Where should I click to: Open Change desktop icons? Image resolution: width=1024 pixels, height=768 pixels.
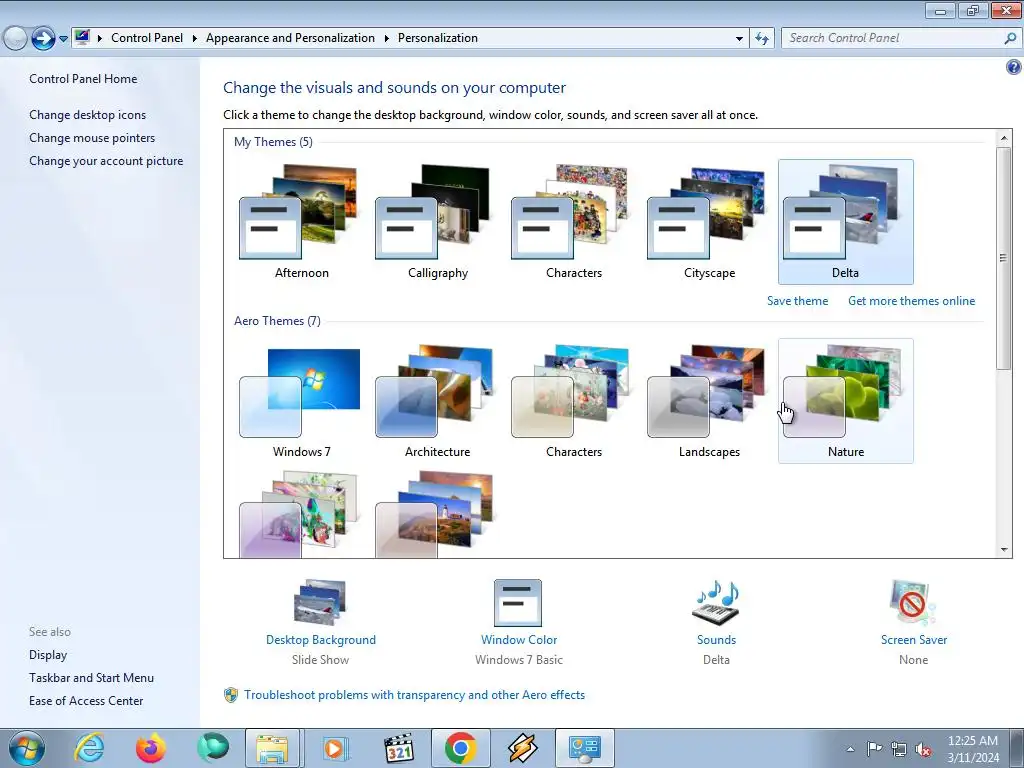88,115
